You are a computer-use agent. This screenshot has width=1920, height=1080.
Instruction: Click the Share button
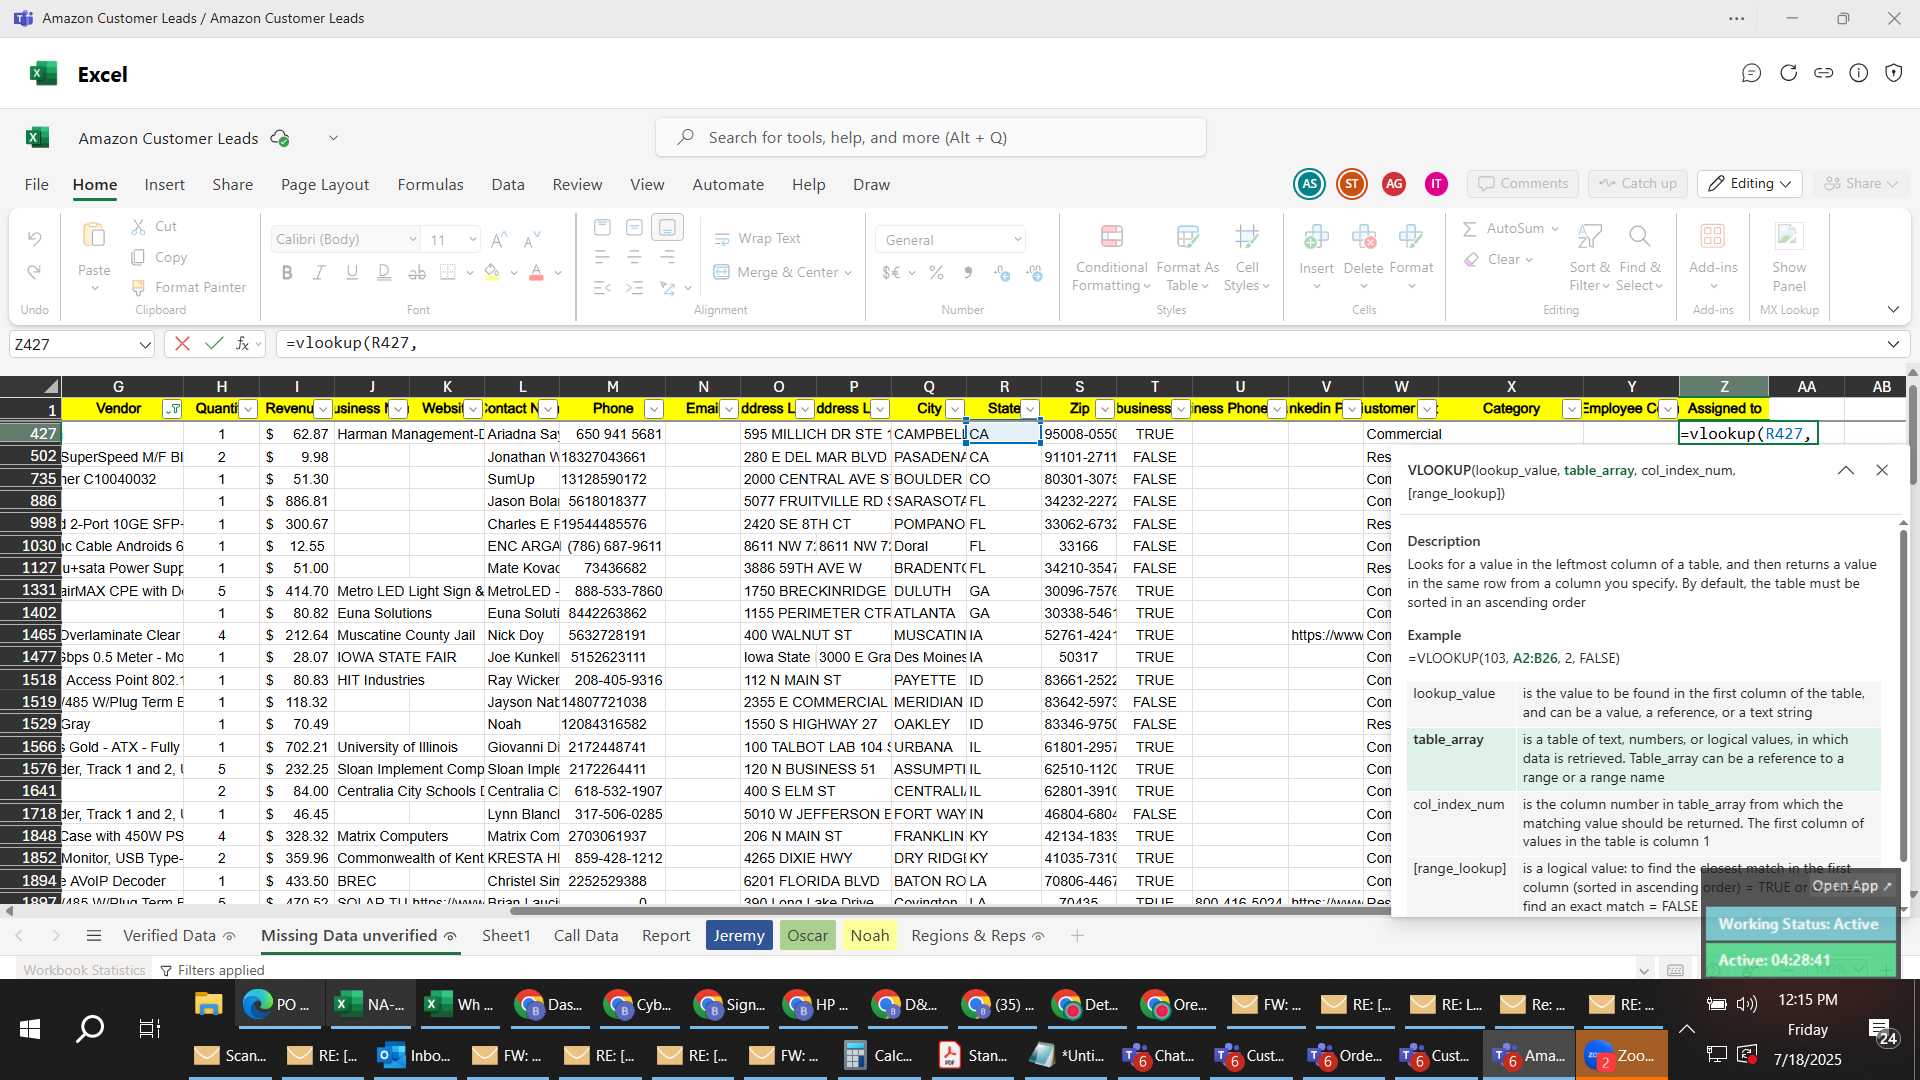(x=1860, y=184)
